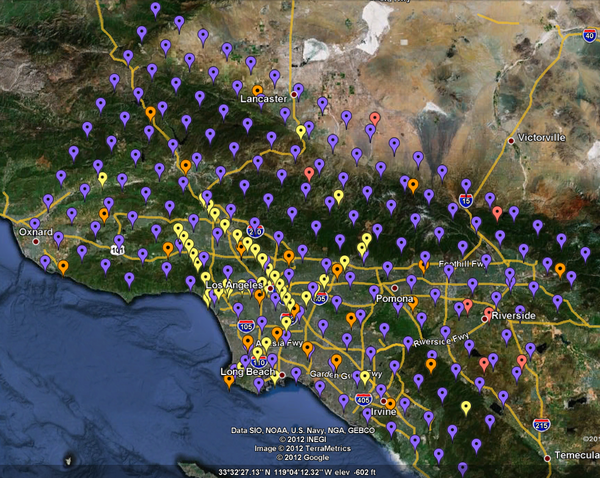Click the orange pin beside the Lancaster label
600x478 pixels.
tap(257, 90)
